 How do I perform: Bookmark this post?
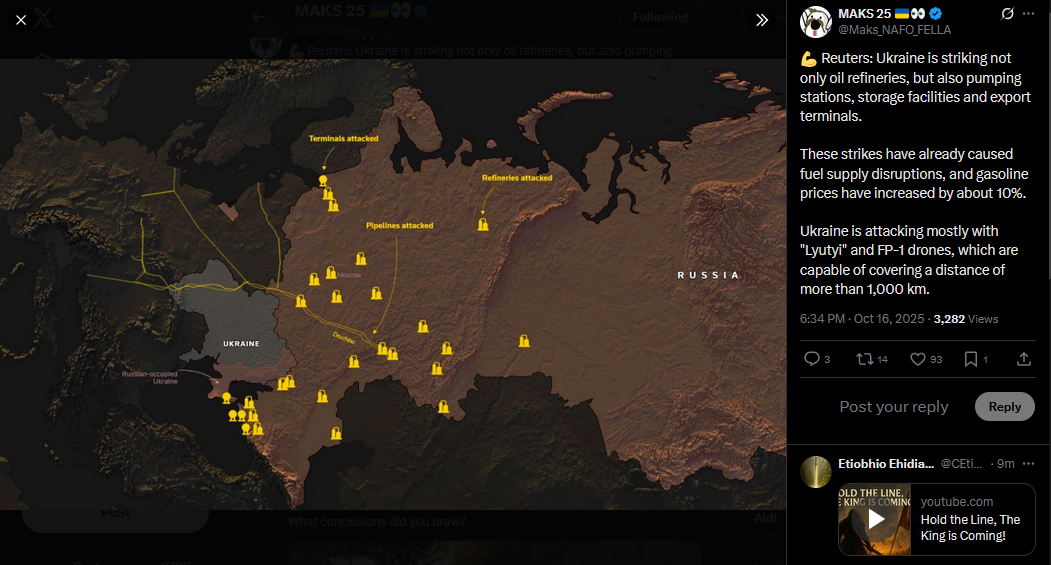click(x=970, y=359)
